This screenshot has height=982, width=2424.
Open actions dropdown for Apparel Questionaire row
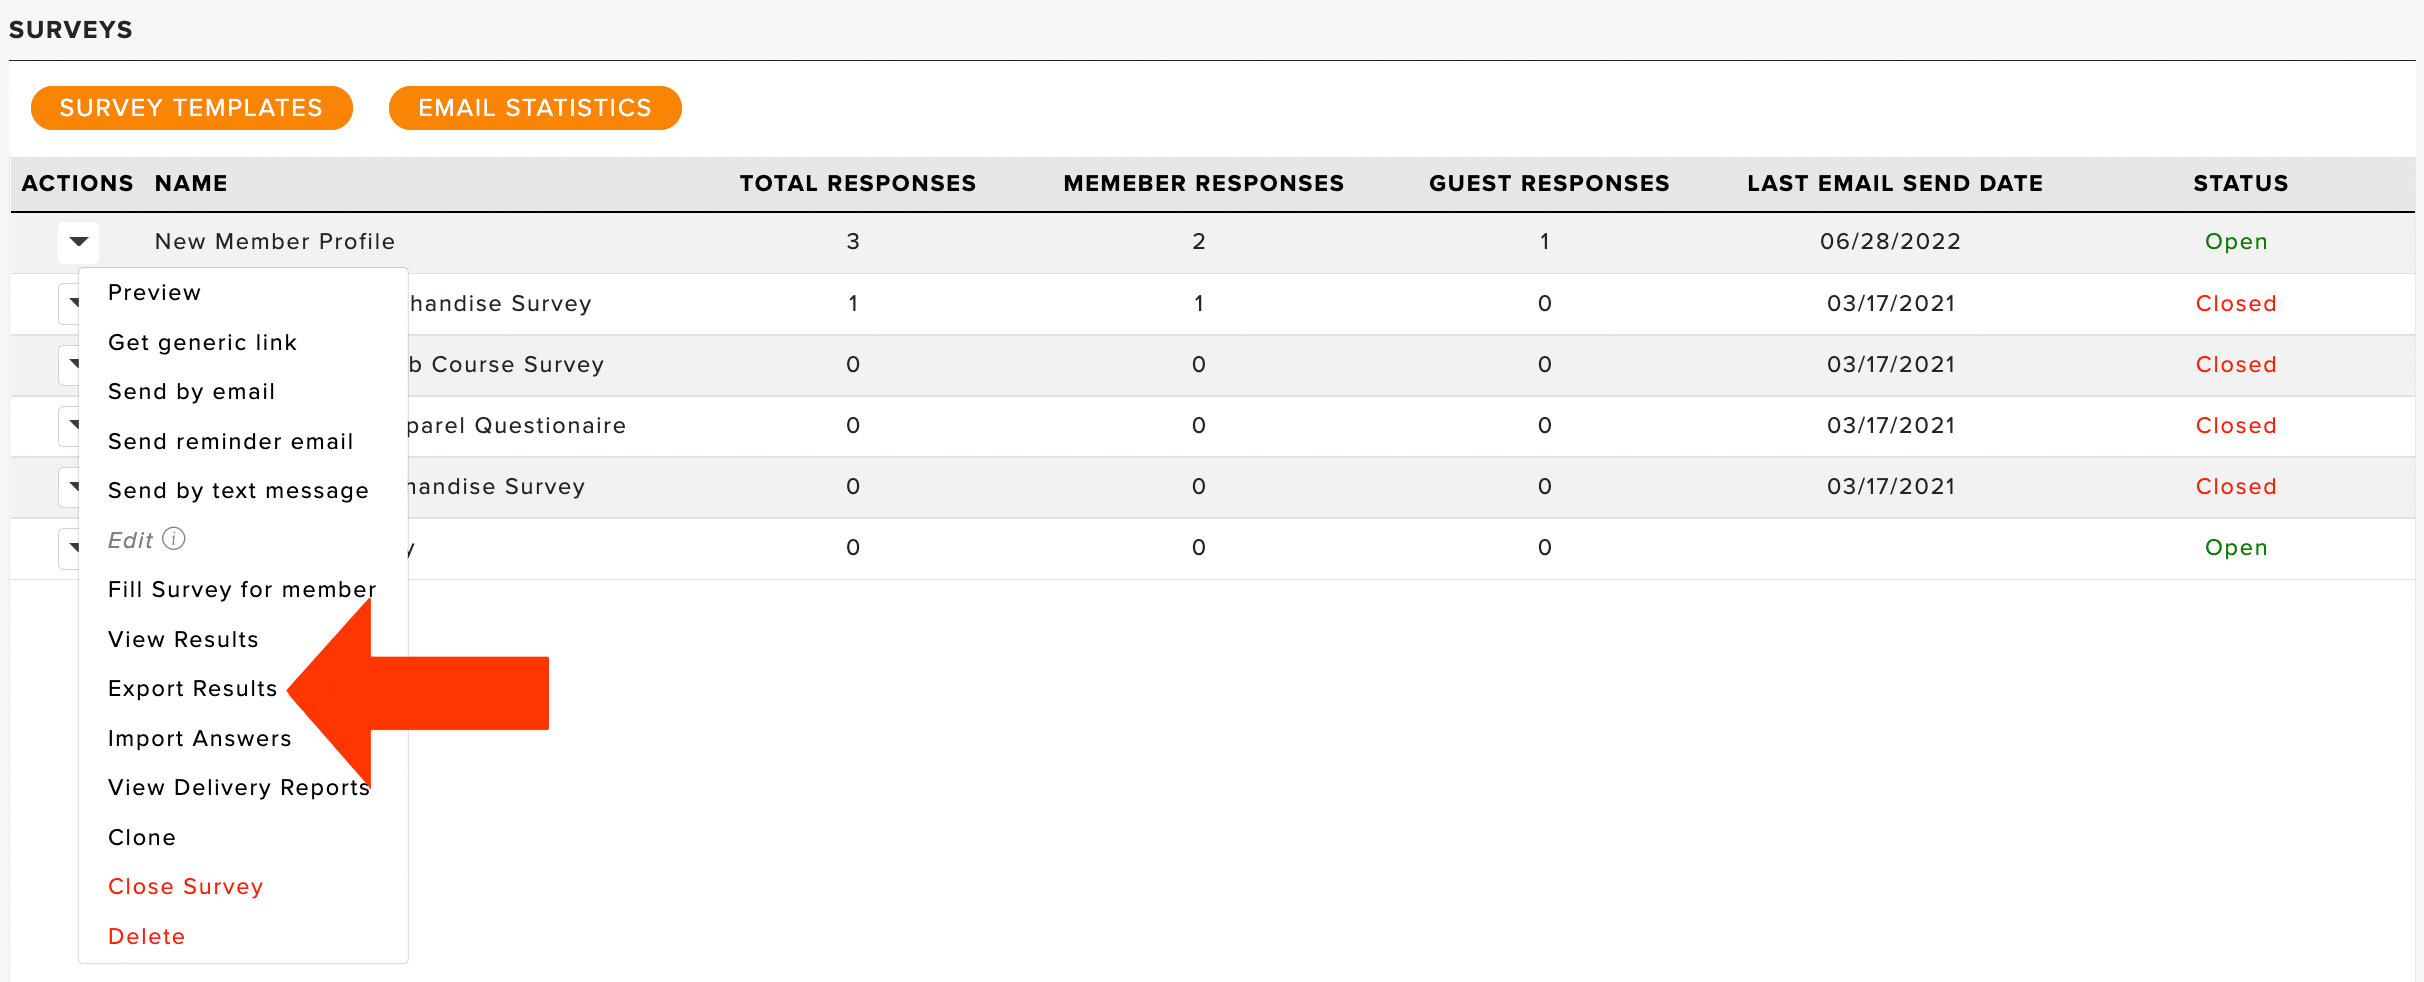(69, 426)
